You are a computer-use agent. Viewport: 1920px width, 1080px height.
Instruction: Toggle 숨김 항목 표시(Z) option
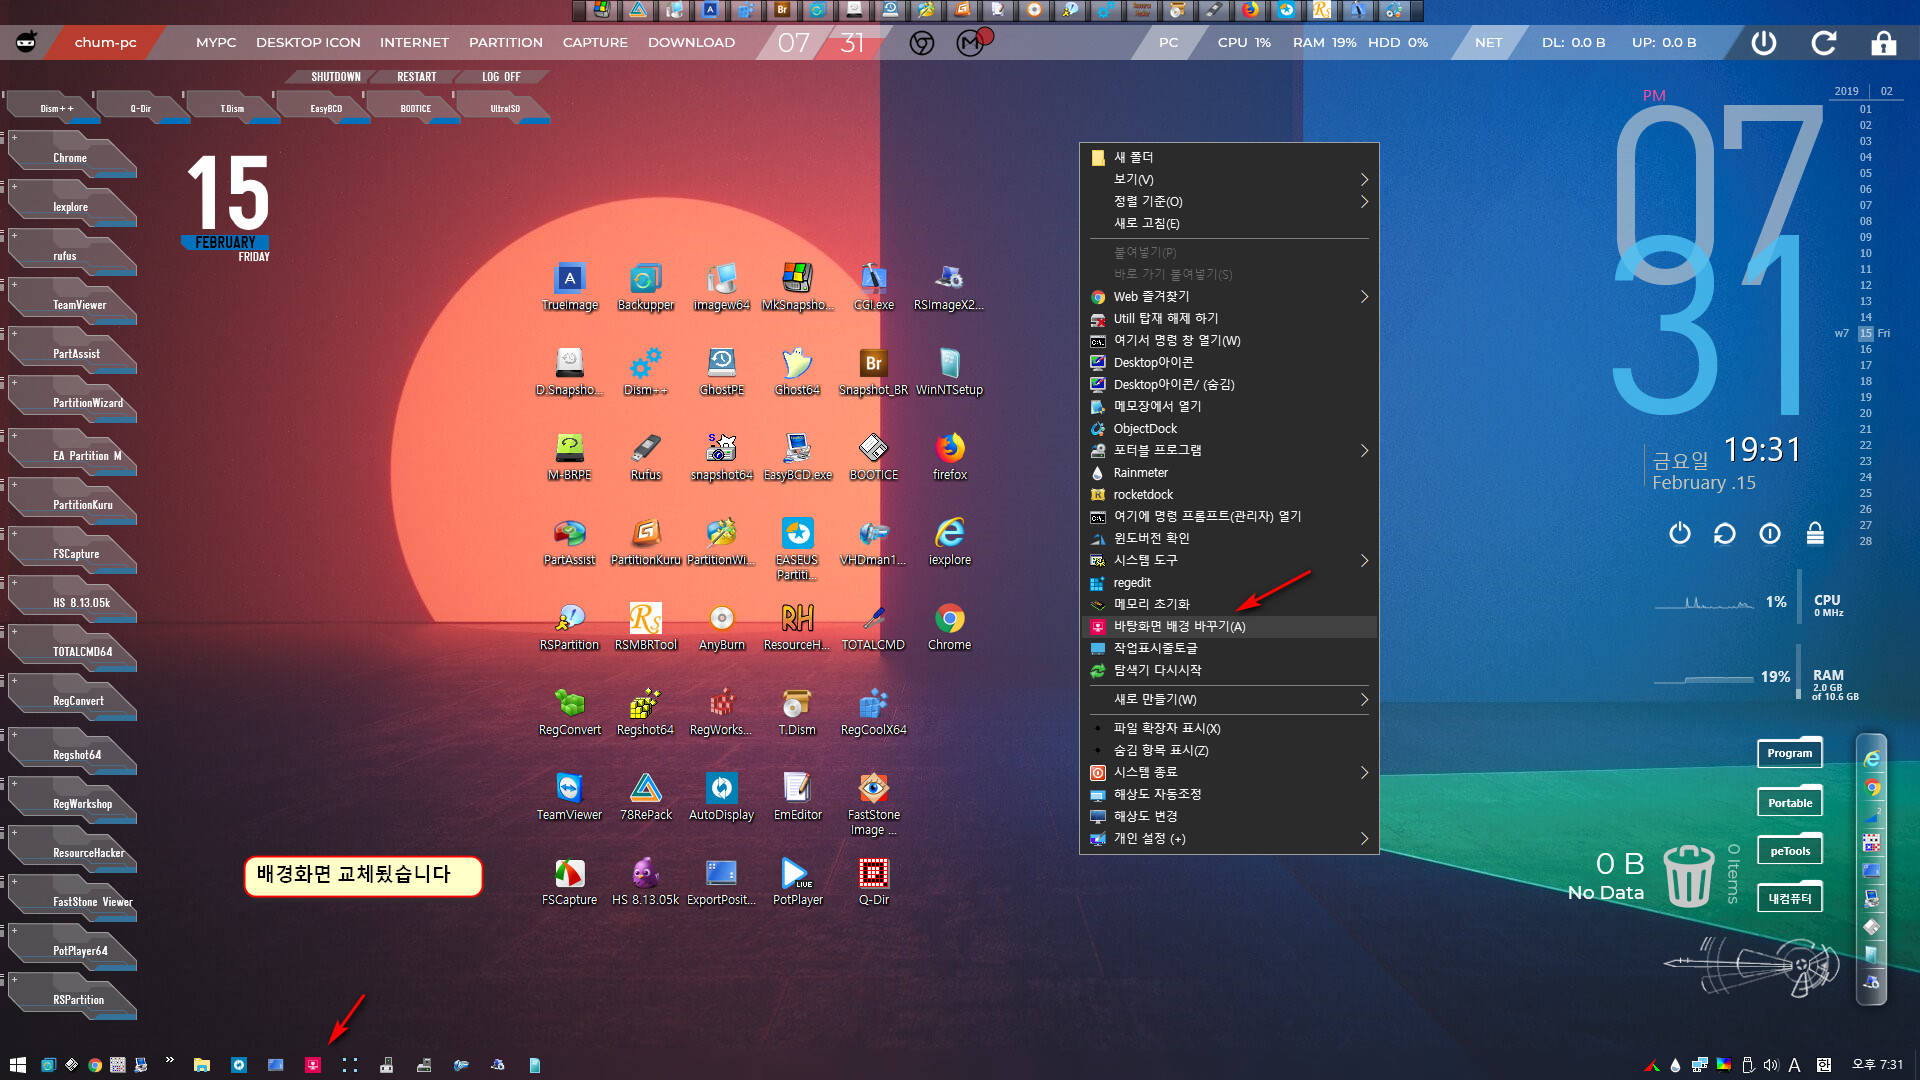pyautogui.click(x=1229, y=750)
